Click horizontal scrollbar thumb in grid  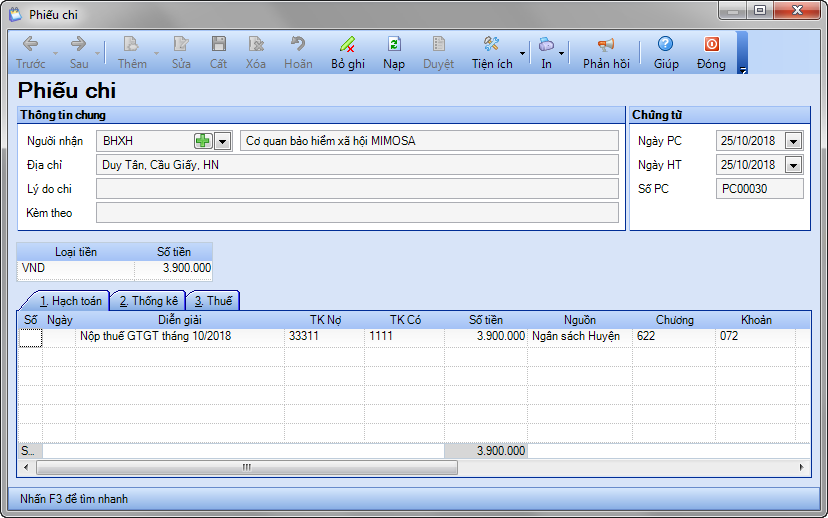[x=247, y=467]
